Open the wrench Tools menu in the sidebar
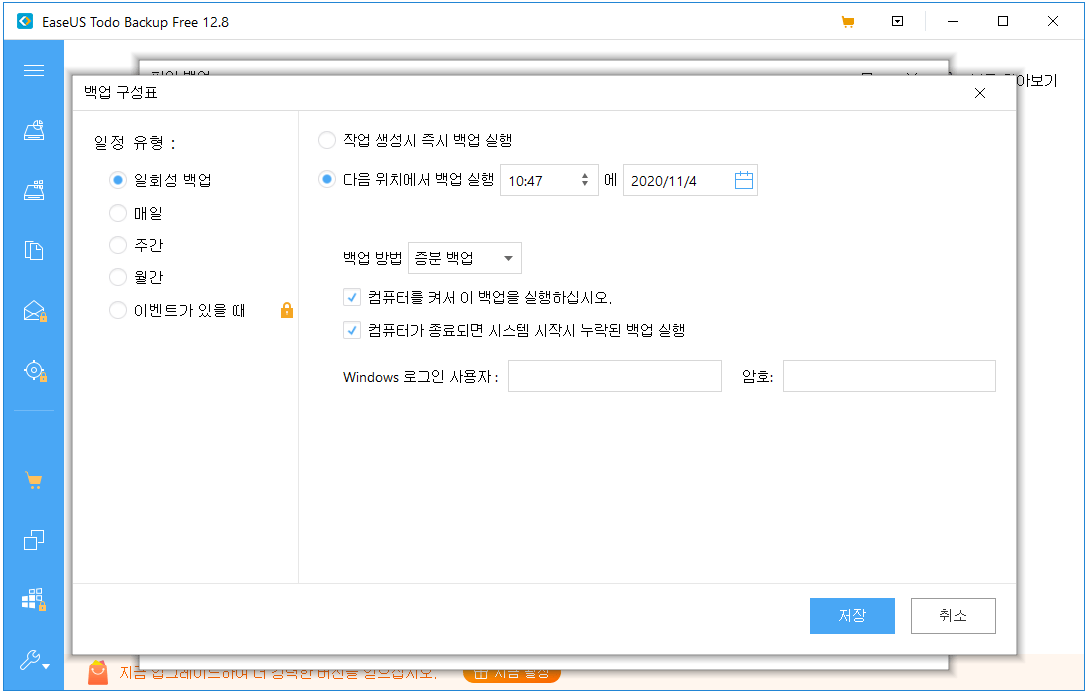Screen dimensions: 1090x695 coord(30,660)
